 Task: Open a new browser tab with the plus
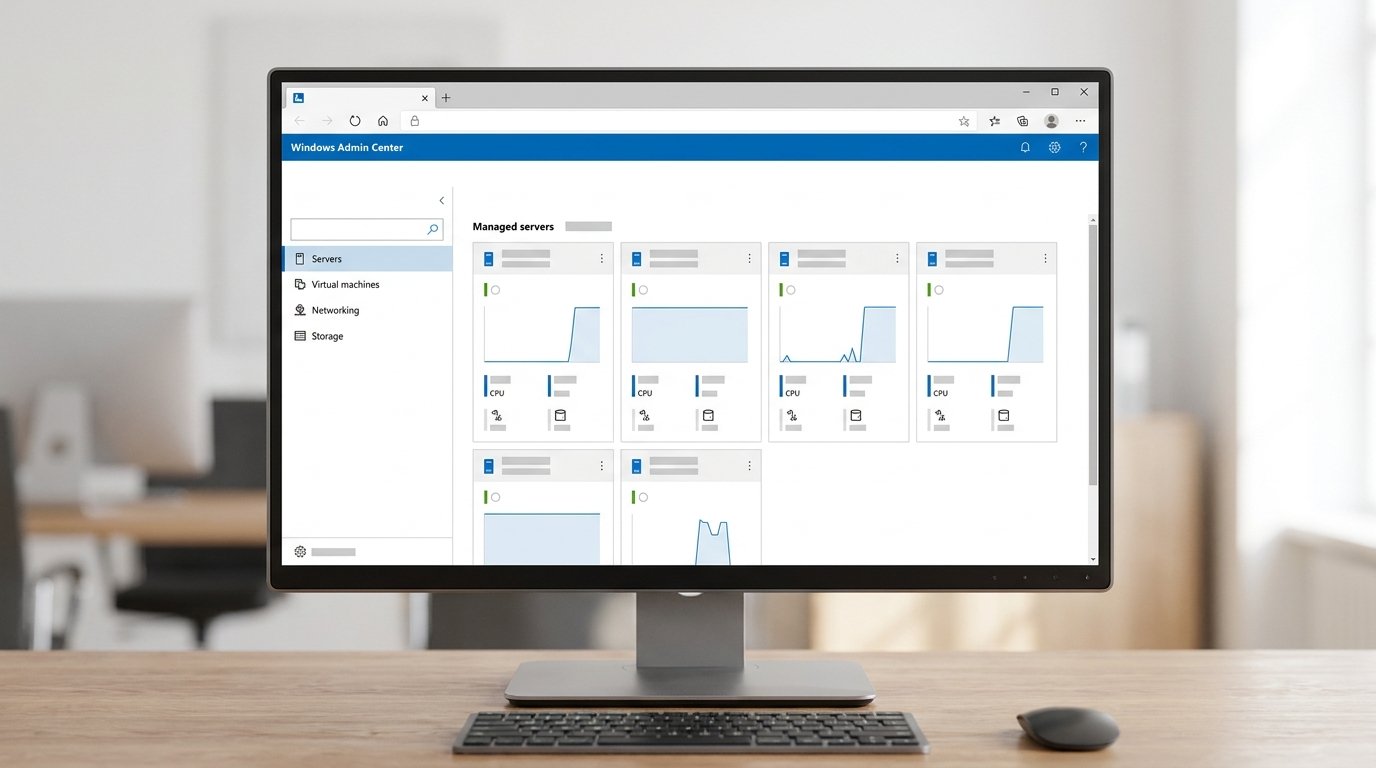tap(446, 98)
